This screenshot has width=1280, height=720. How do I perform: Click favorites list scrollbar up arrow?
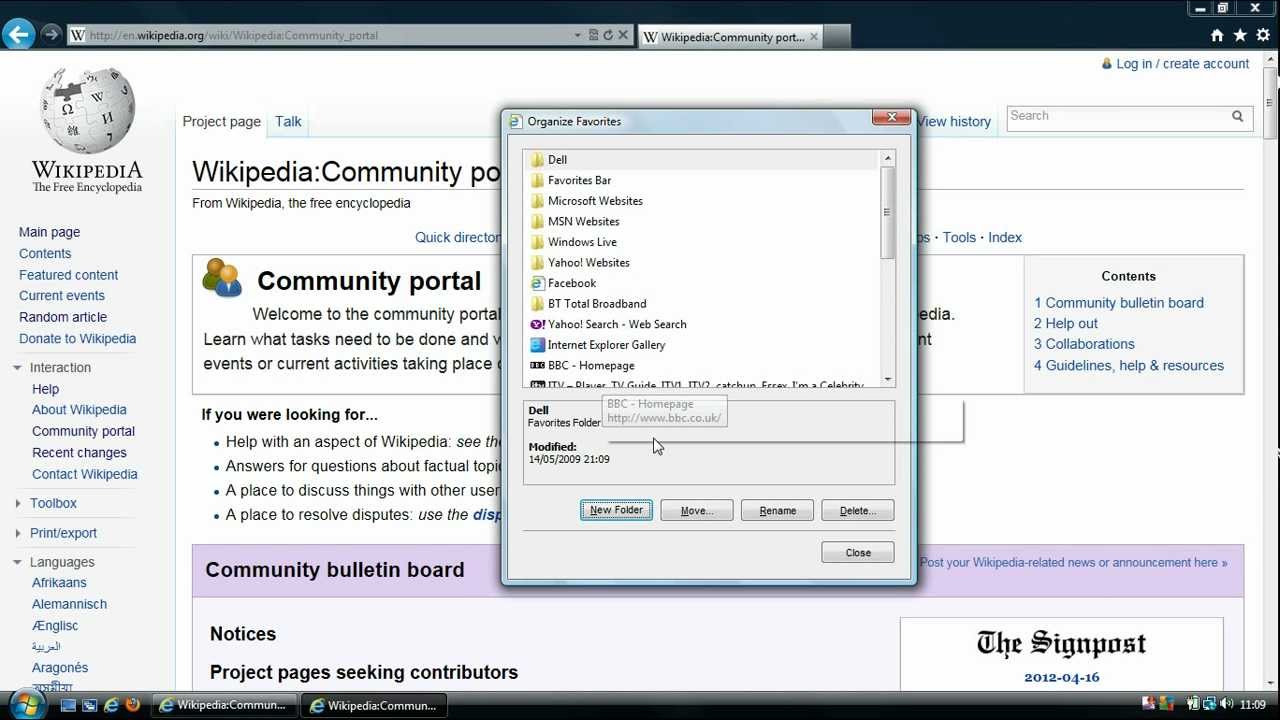coord(887,159)
